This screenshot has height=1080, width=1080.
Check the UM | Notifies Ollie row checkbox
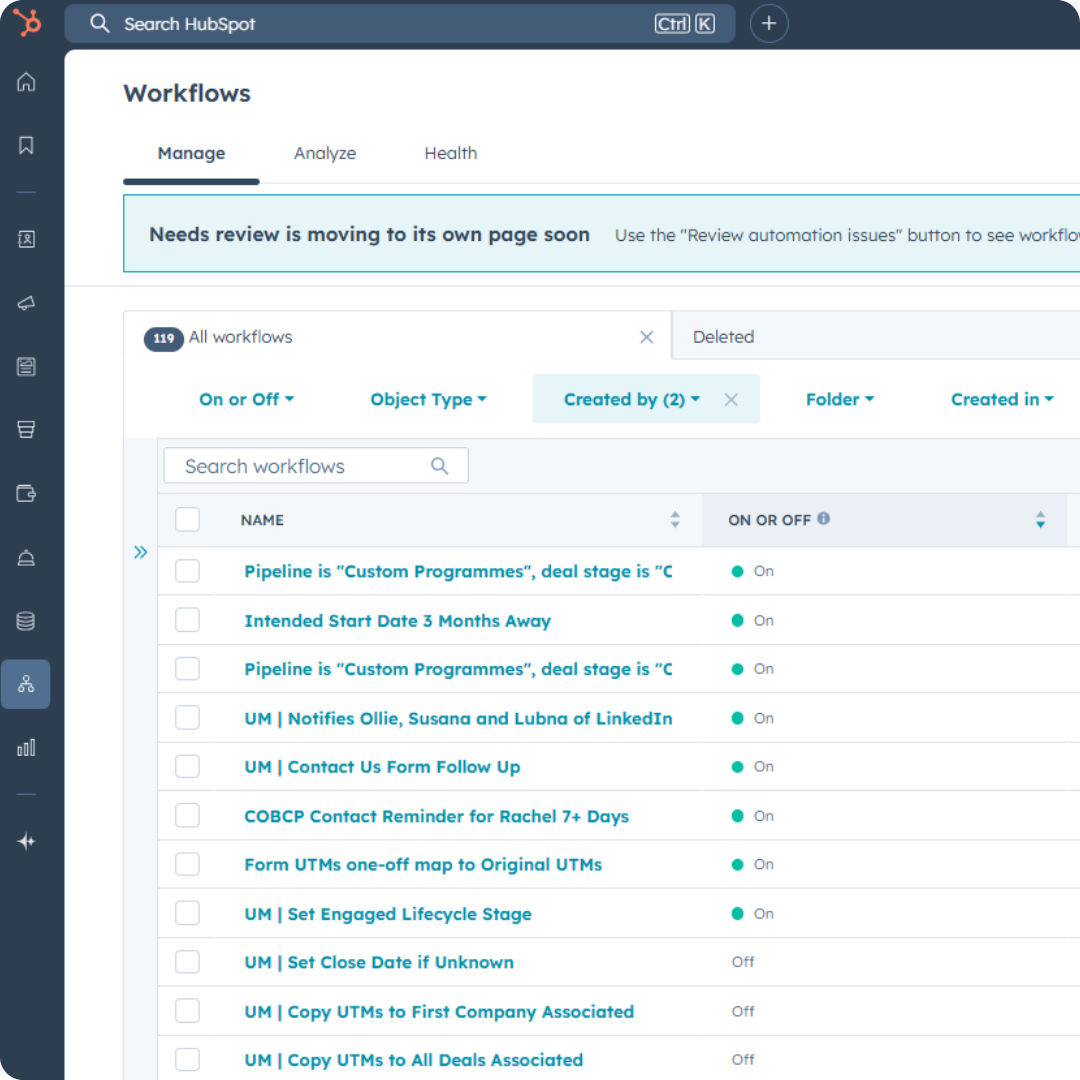(187, 718)
